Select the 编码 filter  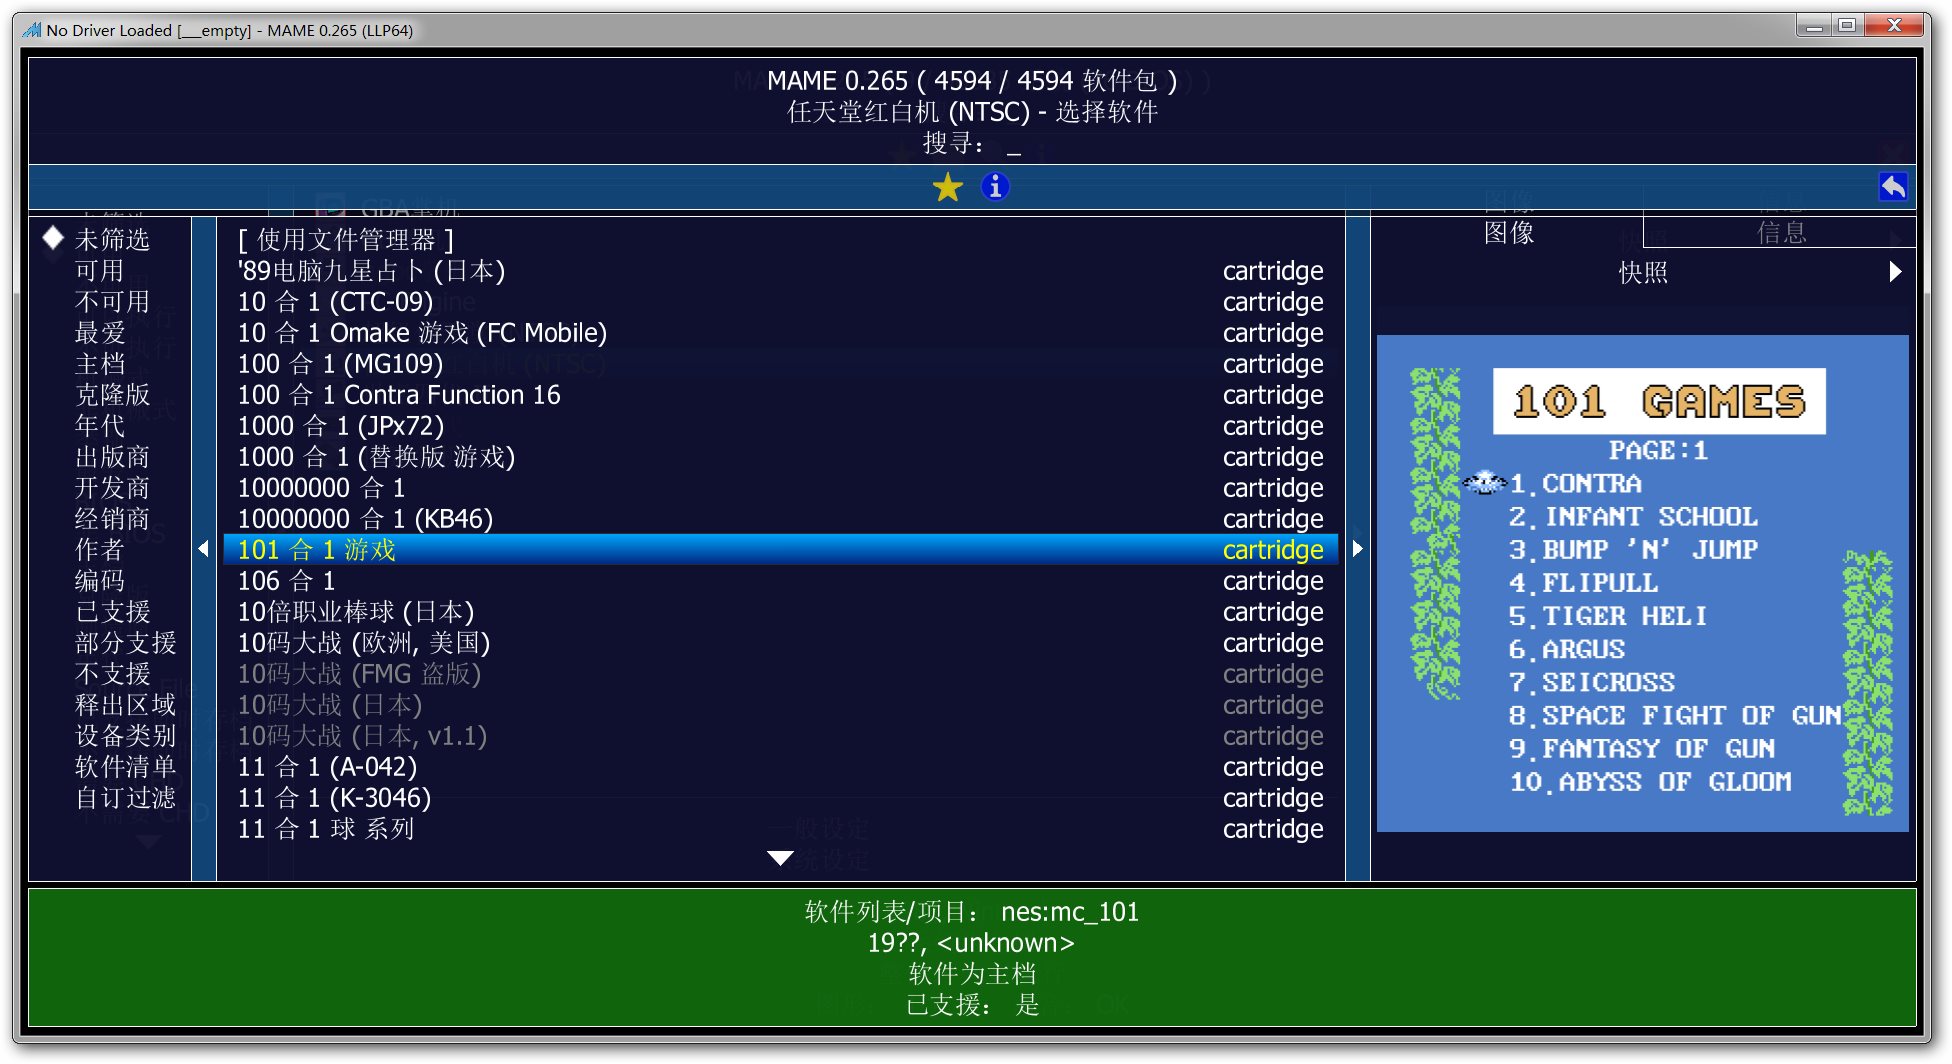pyautogui.click(x=99, y=581)
